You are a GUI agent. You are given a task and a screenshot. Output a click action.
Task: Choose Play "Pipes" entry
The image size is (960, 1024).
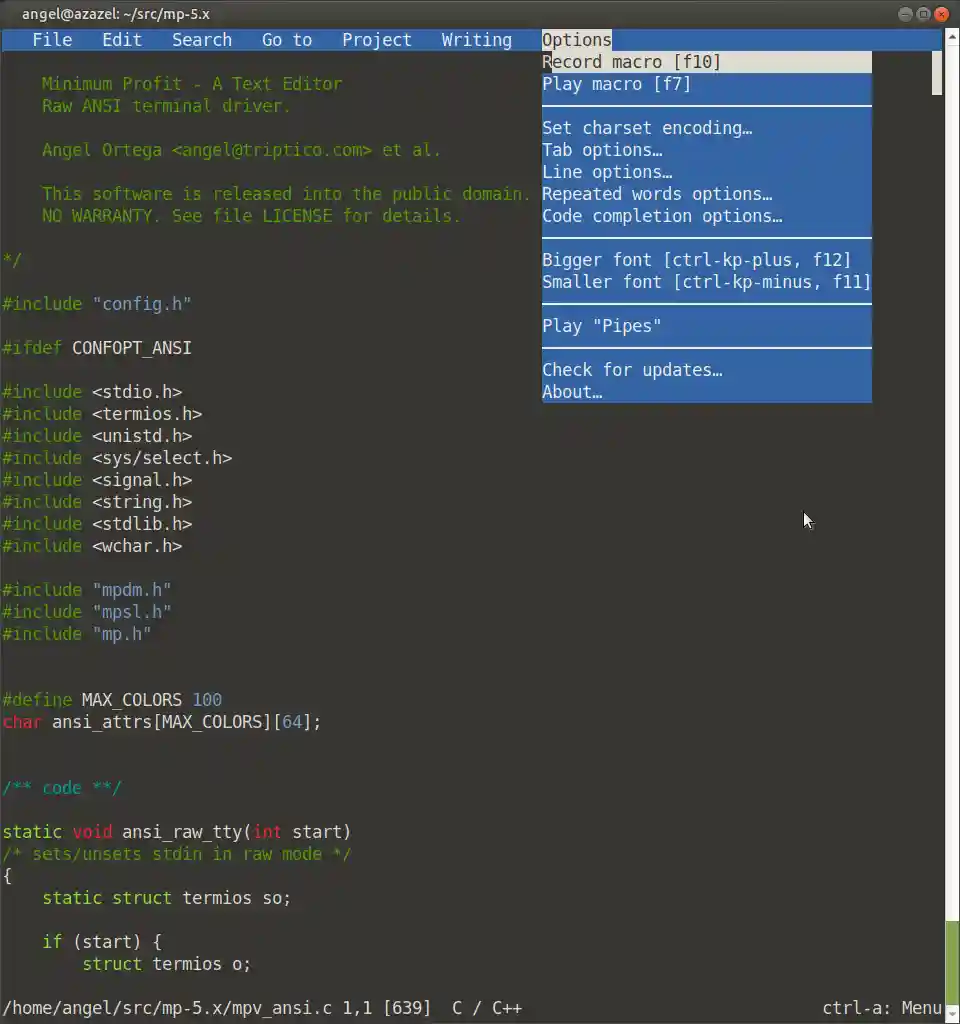[707, 326]
